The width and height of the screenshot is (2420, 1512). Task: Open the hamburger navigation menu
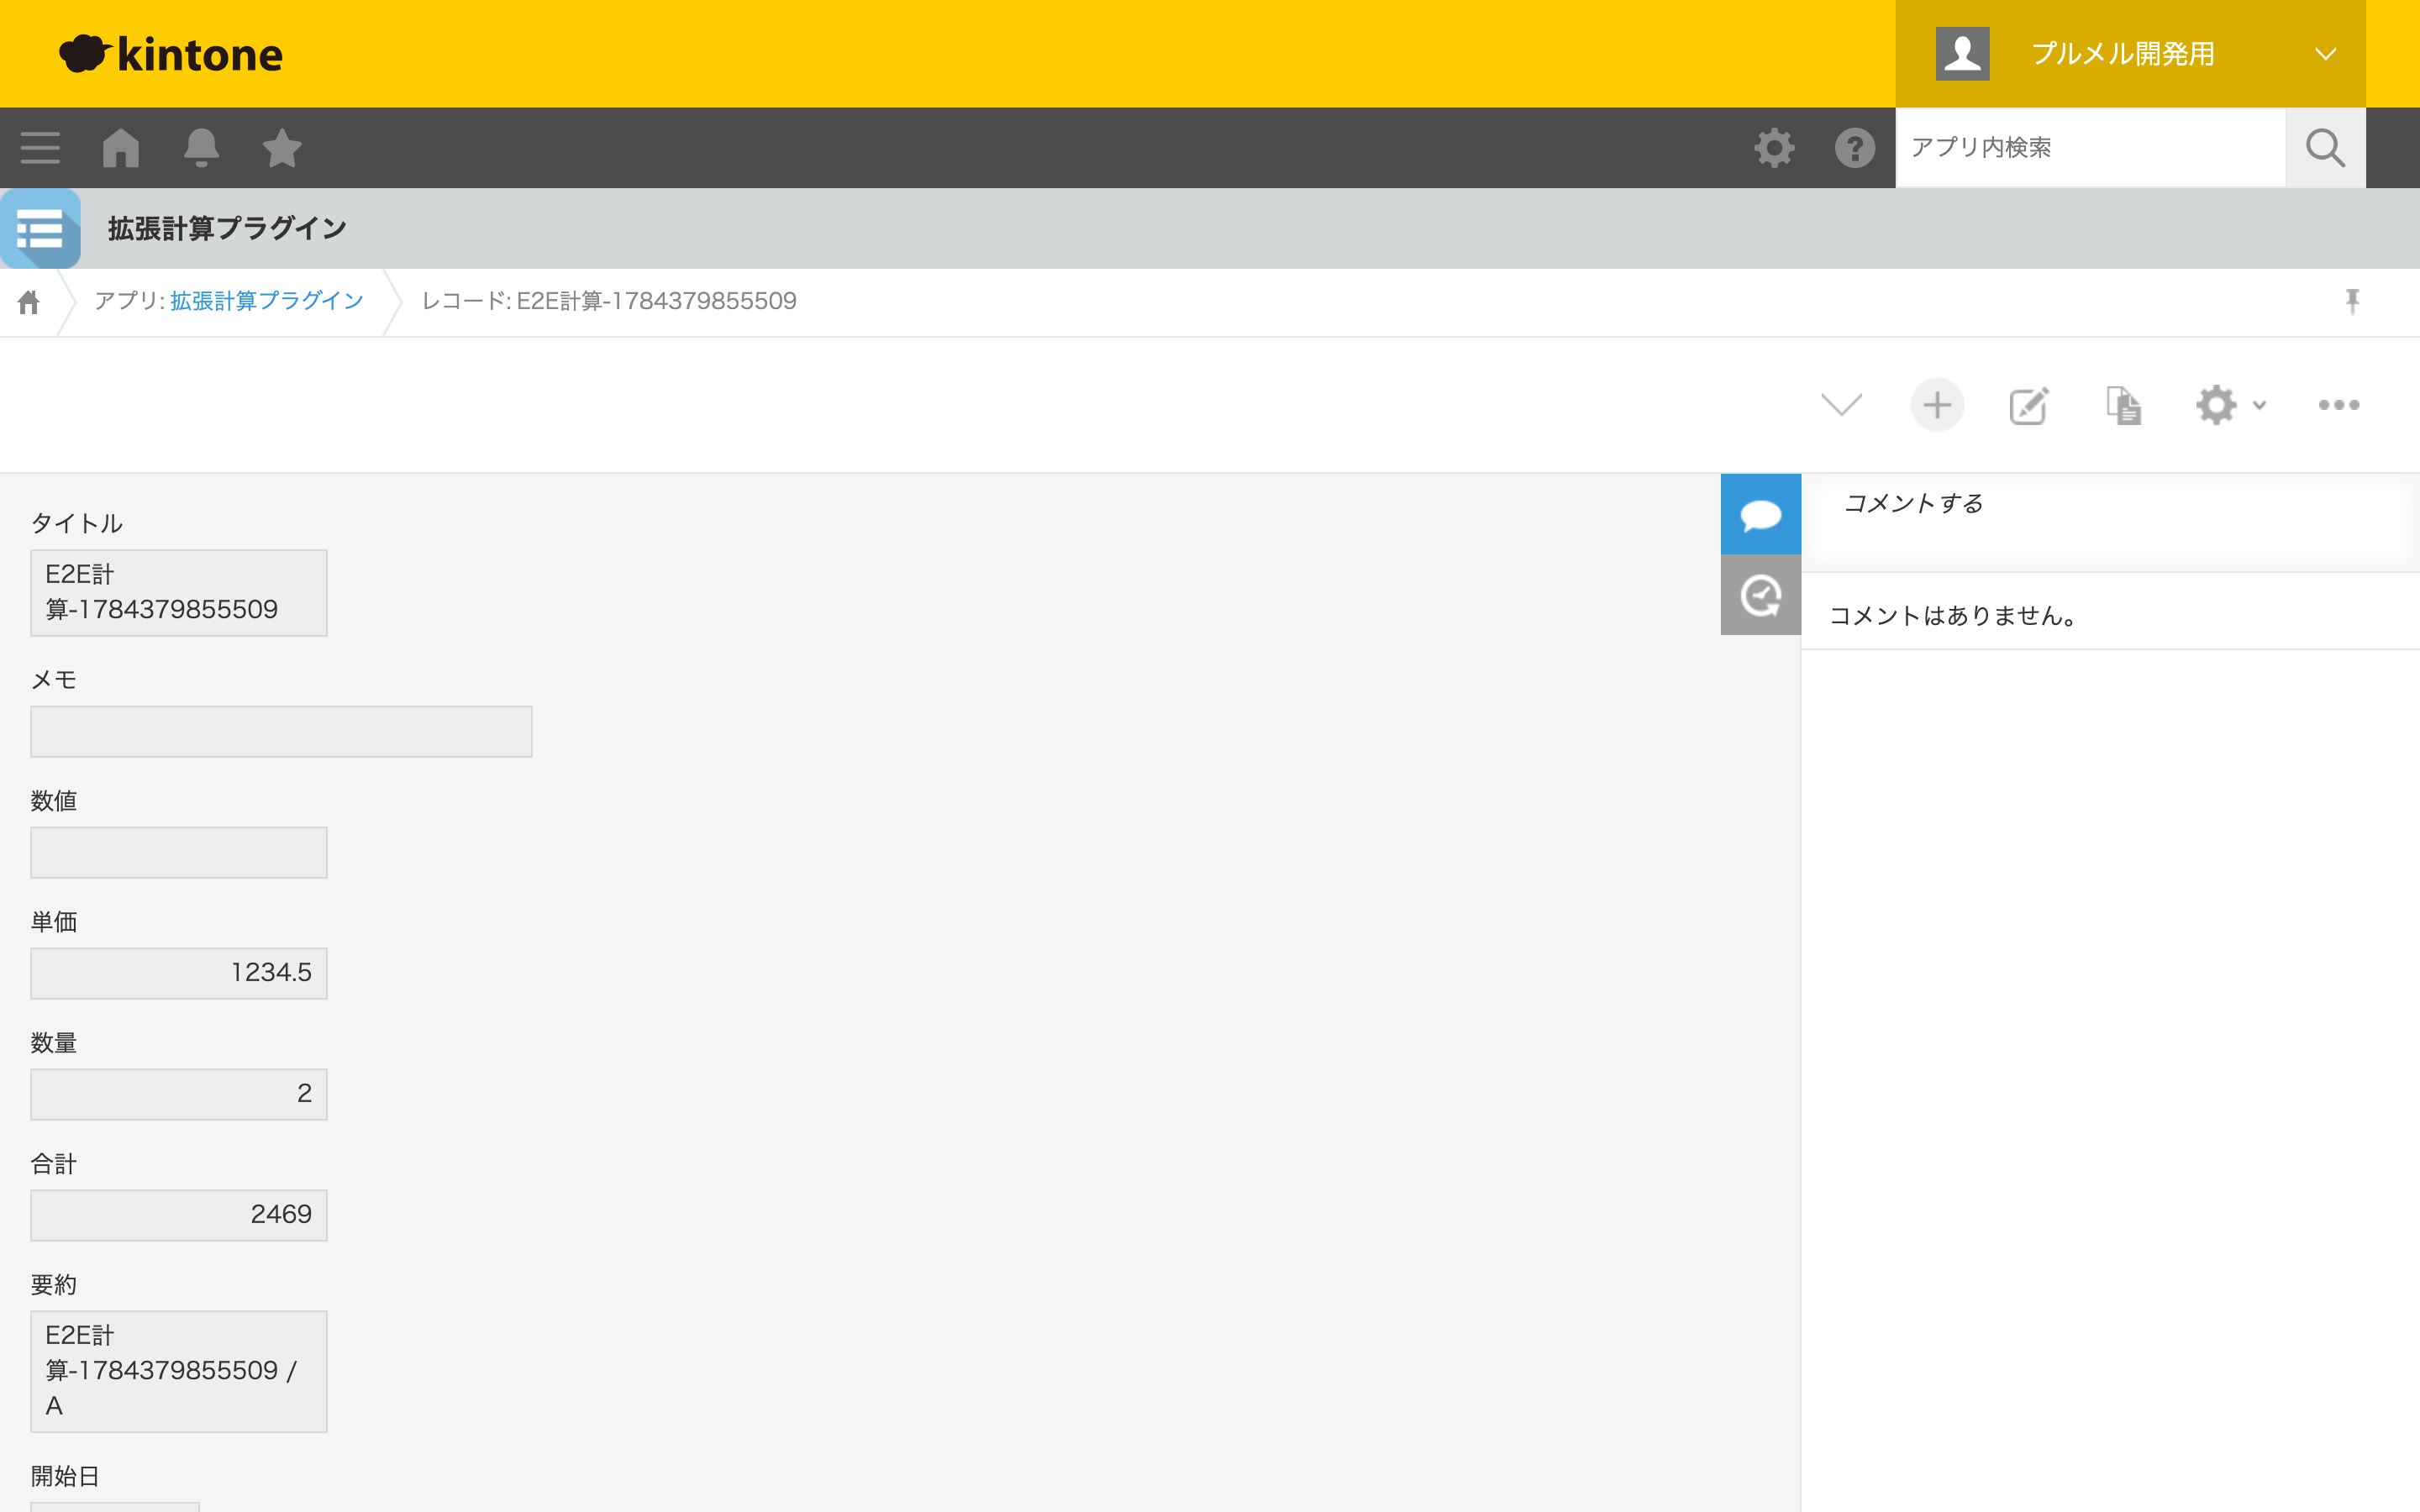click(40, 148)
